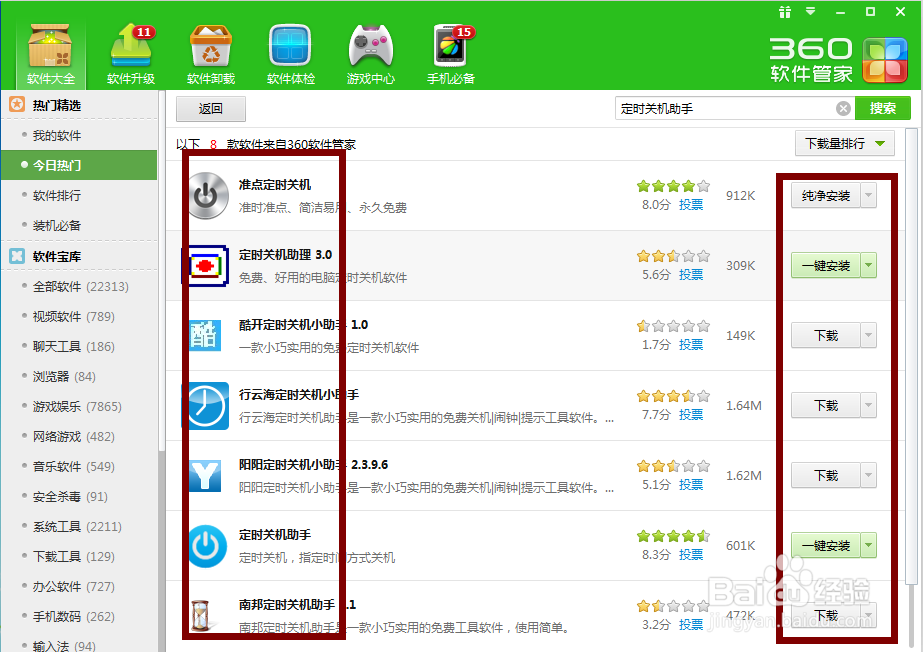This screenshot has height=652, width=923.
Task: Click the 定时关机助理 3.0 app icon
Action: point(206,265)
